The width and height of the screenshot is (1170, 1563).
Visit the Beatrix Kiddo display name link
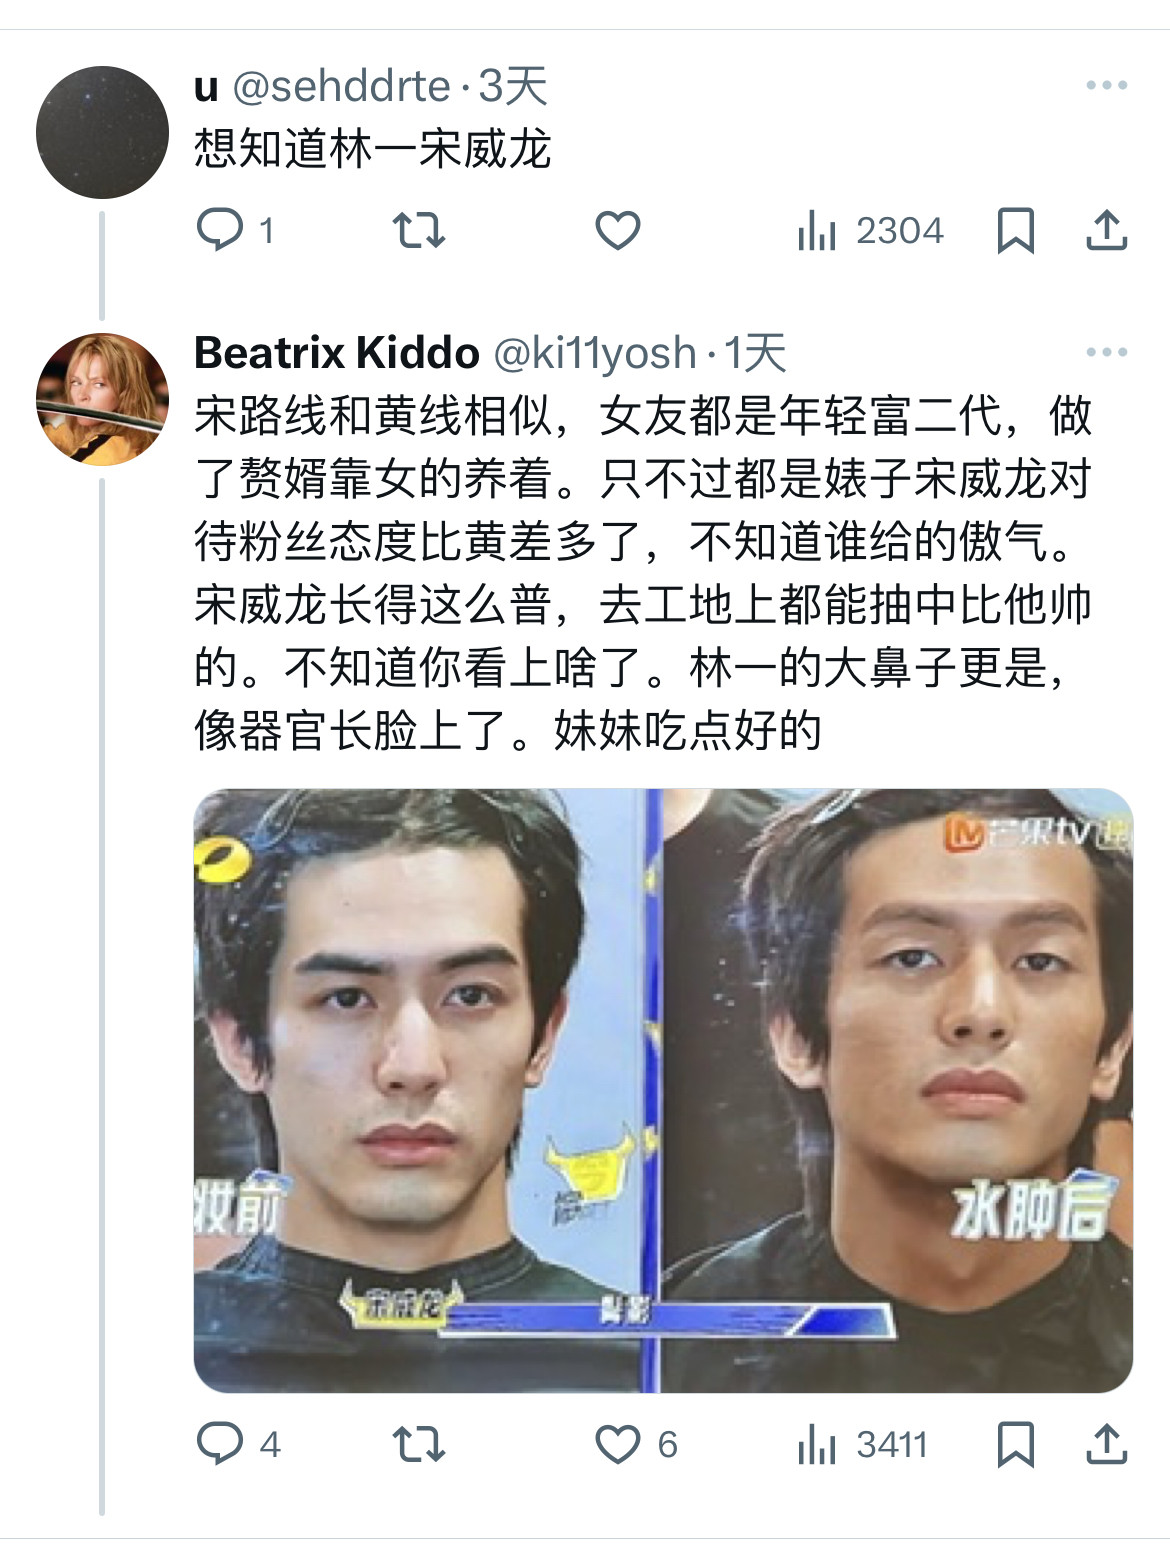pyautogui.click(x=337, y=353)
